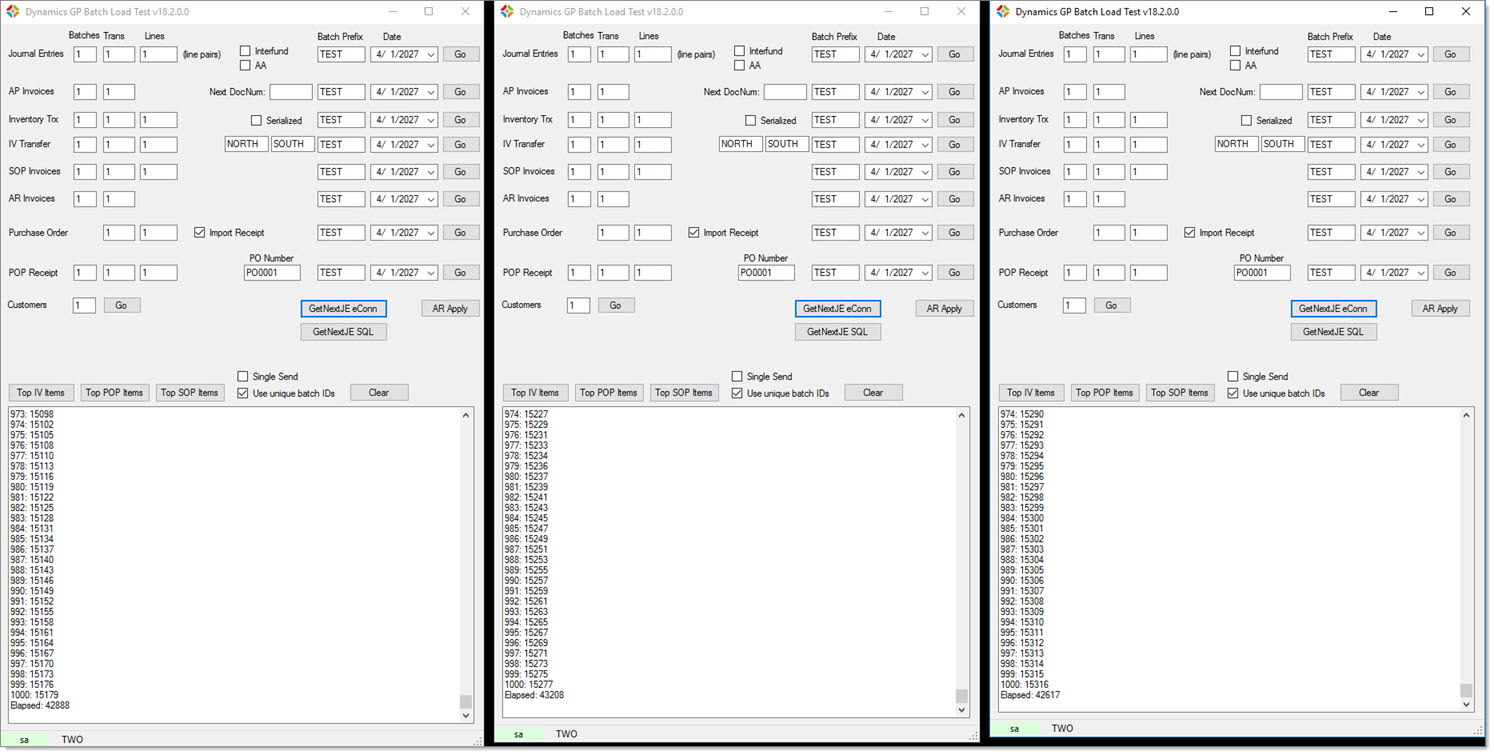Select the NORTH site field in the left window
Viewport: 1494px width, 755px height.
246,145
